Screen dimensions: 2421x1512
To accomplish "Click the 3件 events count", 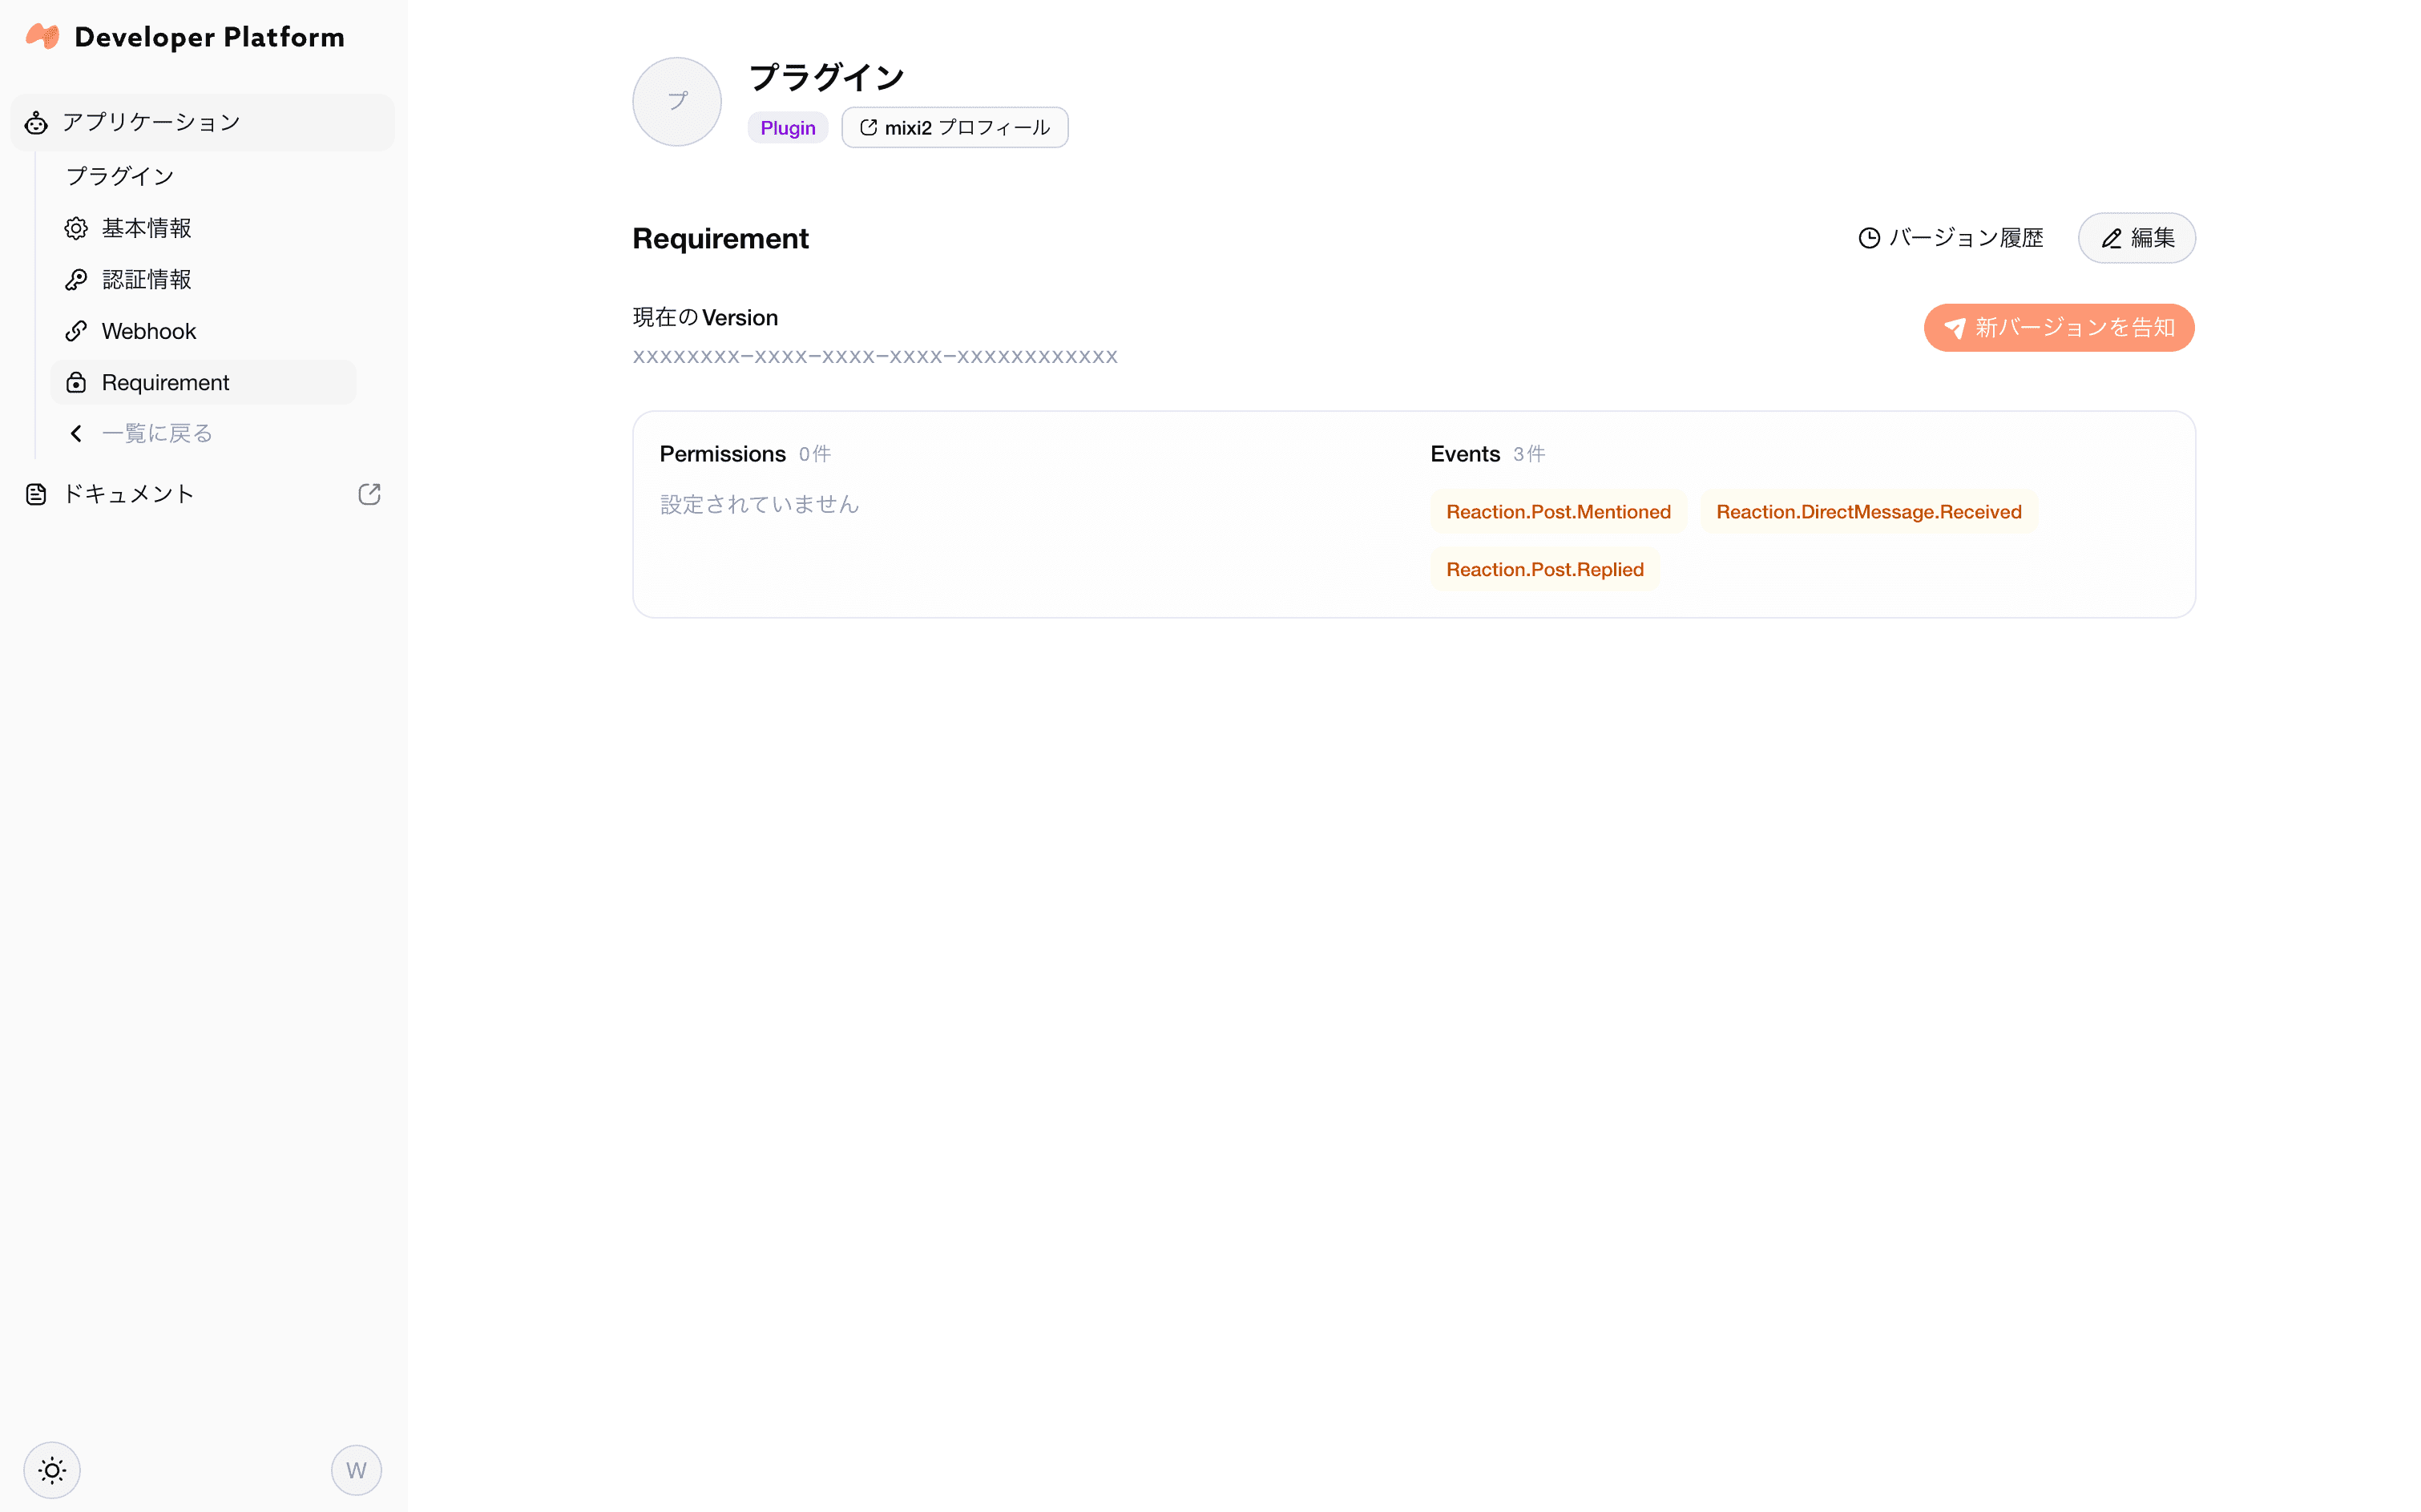I will (1528, 454).
